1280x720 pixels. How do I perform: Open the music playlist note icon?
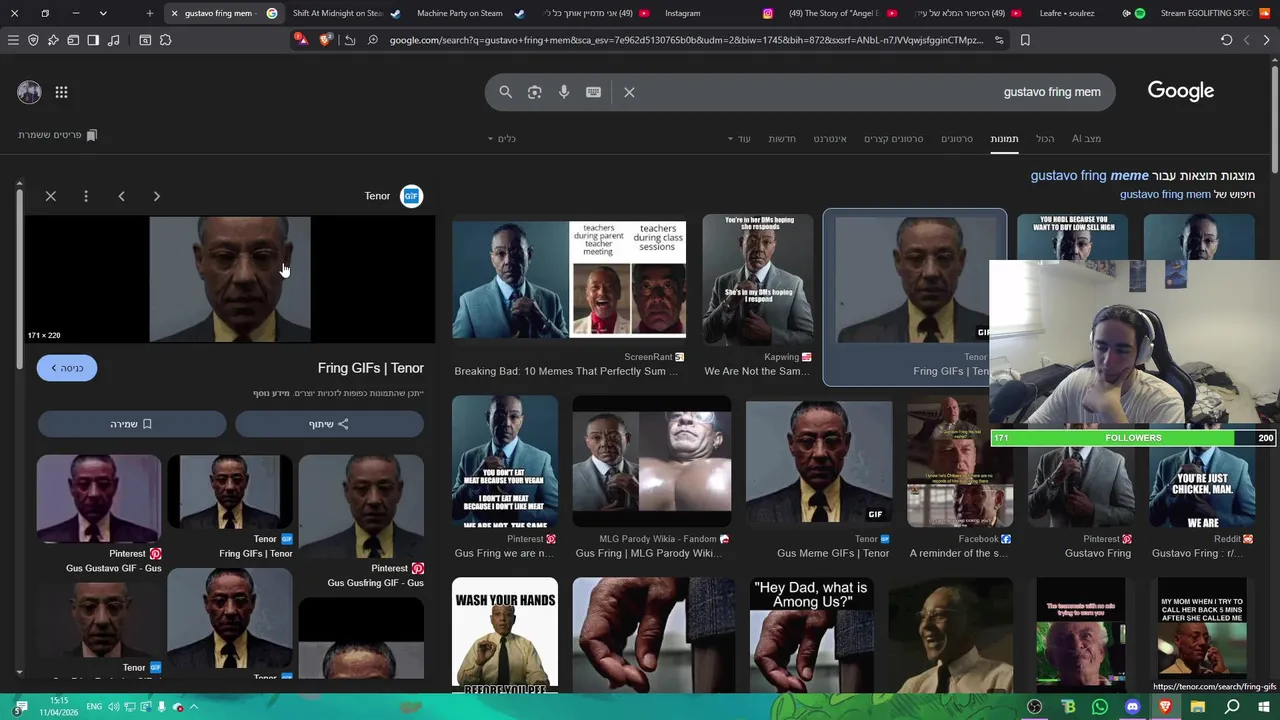pos(113,40)
